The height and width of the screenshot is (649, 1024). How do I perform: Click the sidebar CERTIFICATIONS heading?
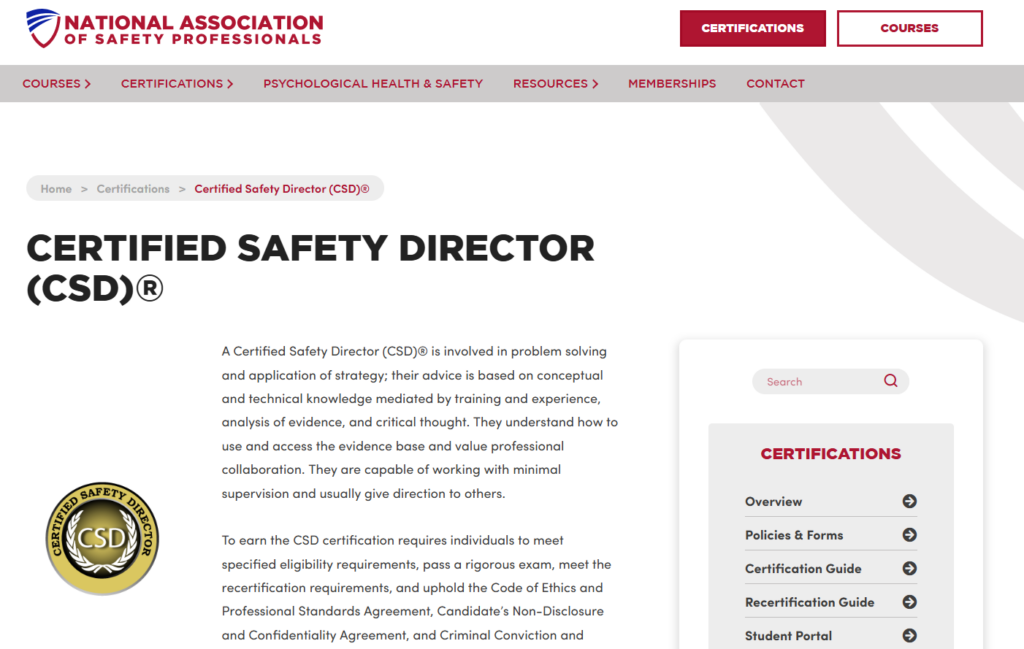click(831, 454)
